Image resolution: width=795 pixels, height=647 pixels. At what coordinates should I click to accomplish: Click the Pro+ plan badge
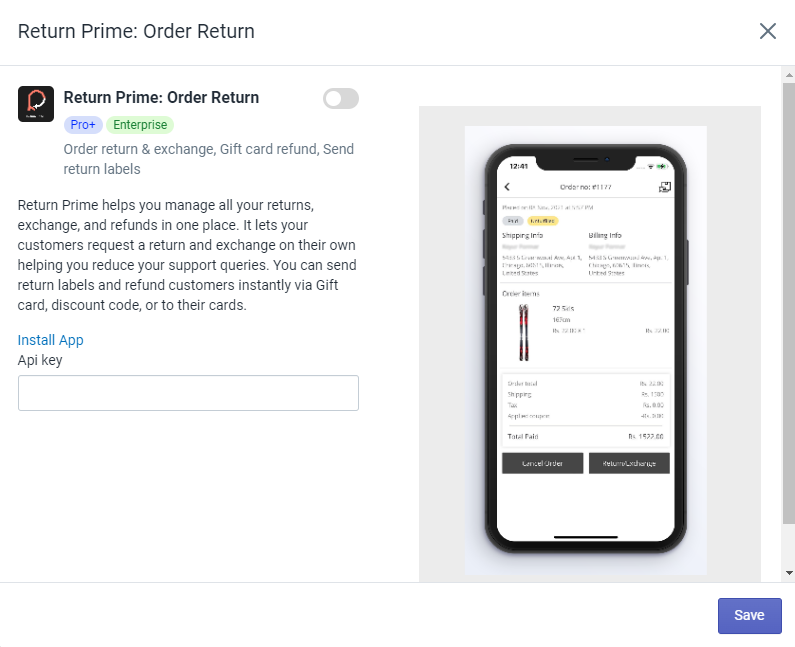(83, 125)
